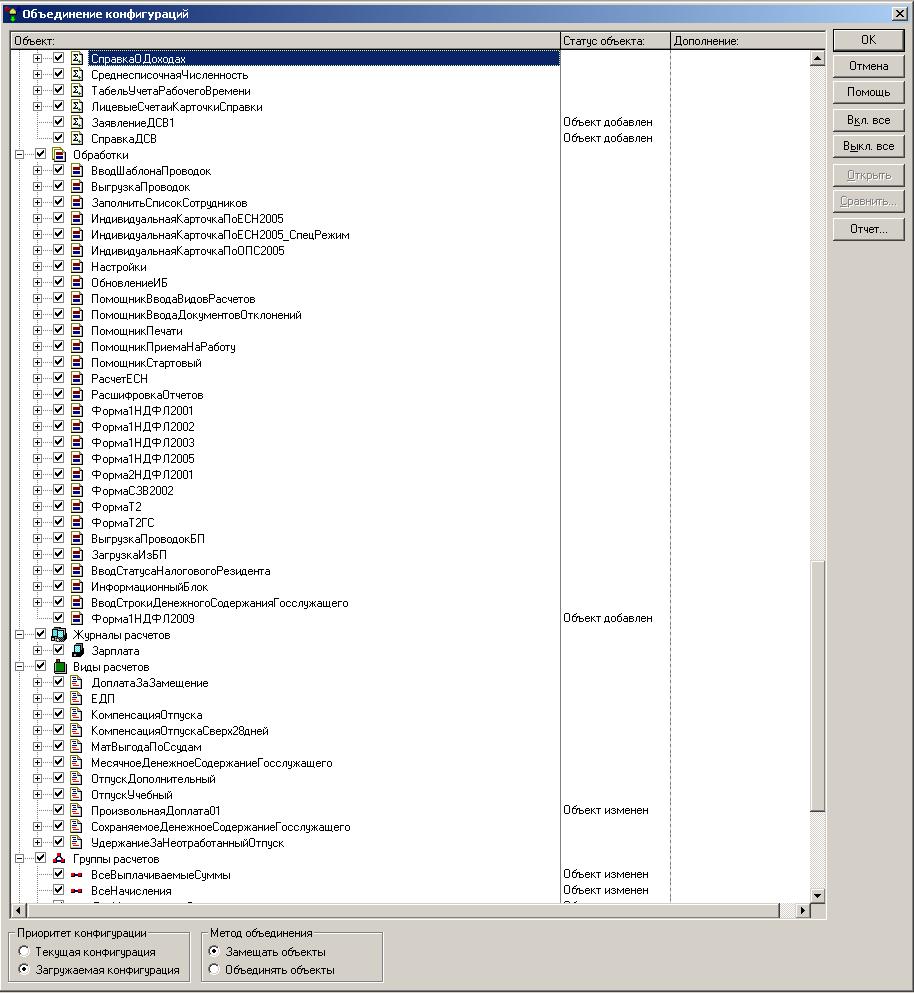Click the ЗаявлениеДСВ1 report icon
914x993 pixels.
click(77, 122)
